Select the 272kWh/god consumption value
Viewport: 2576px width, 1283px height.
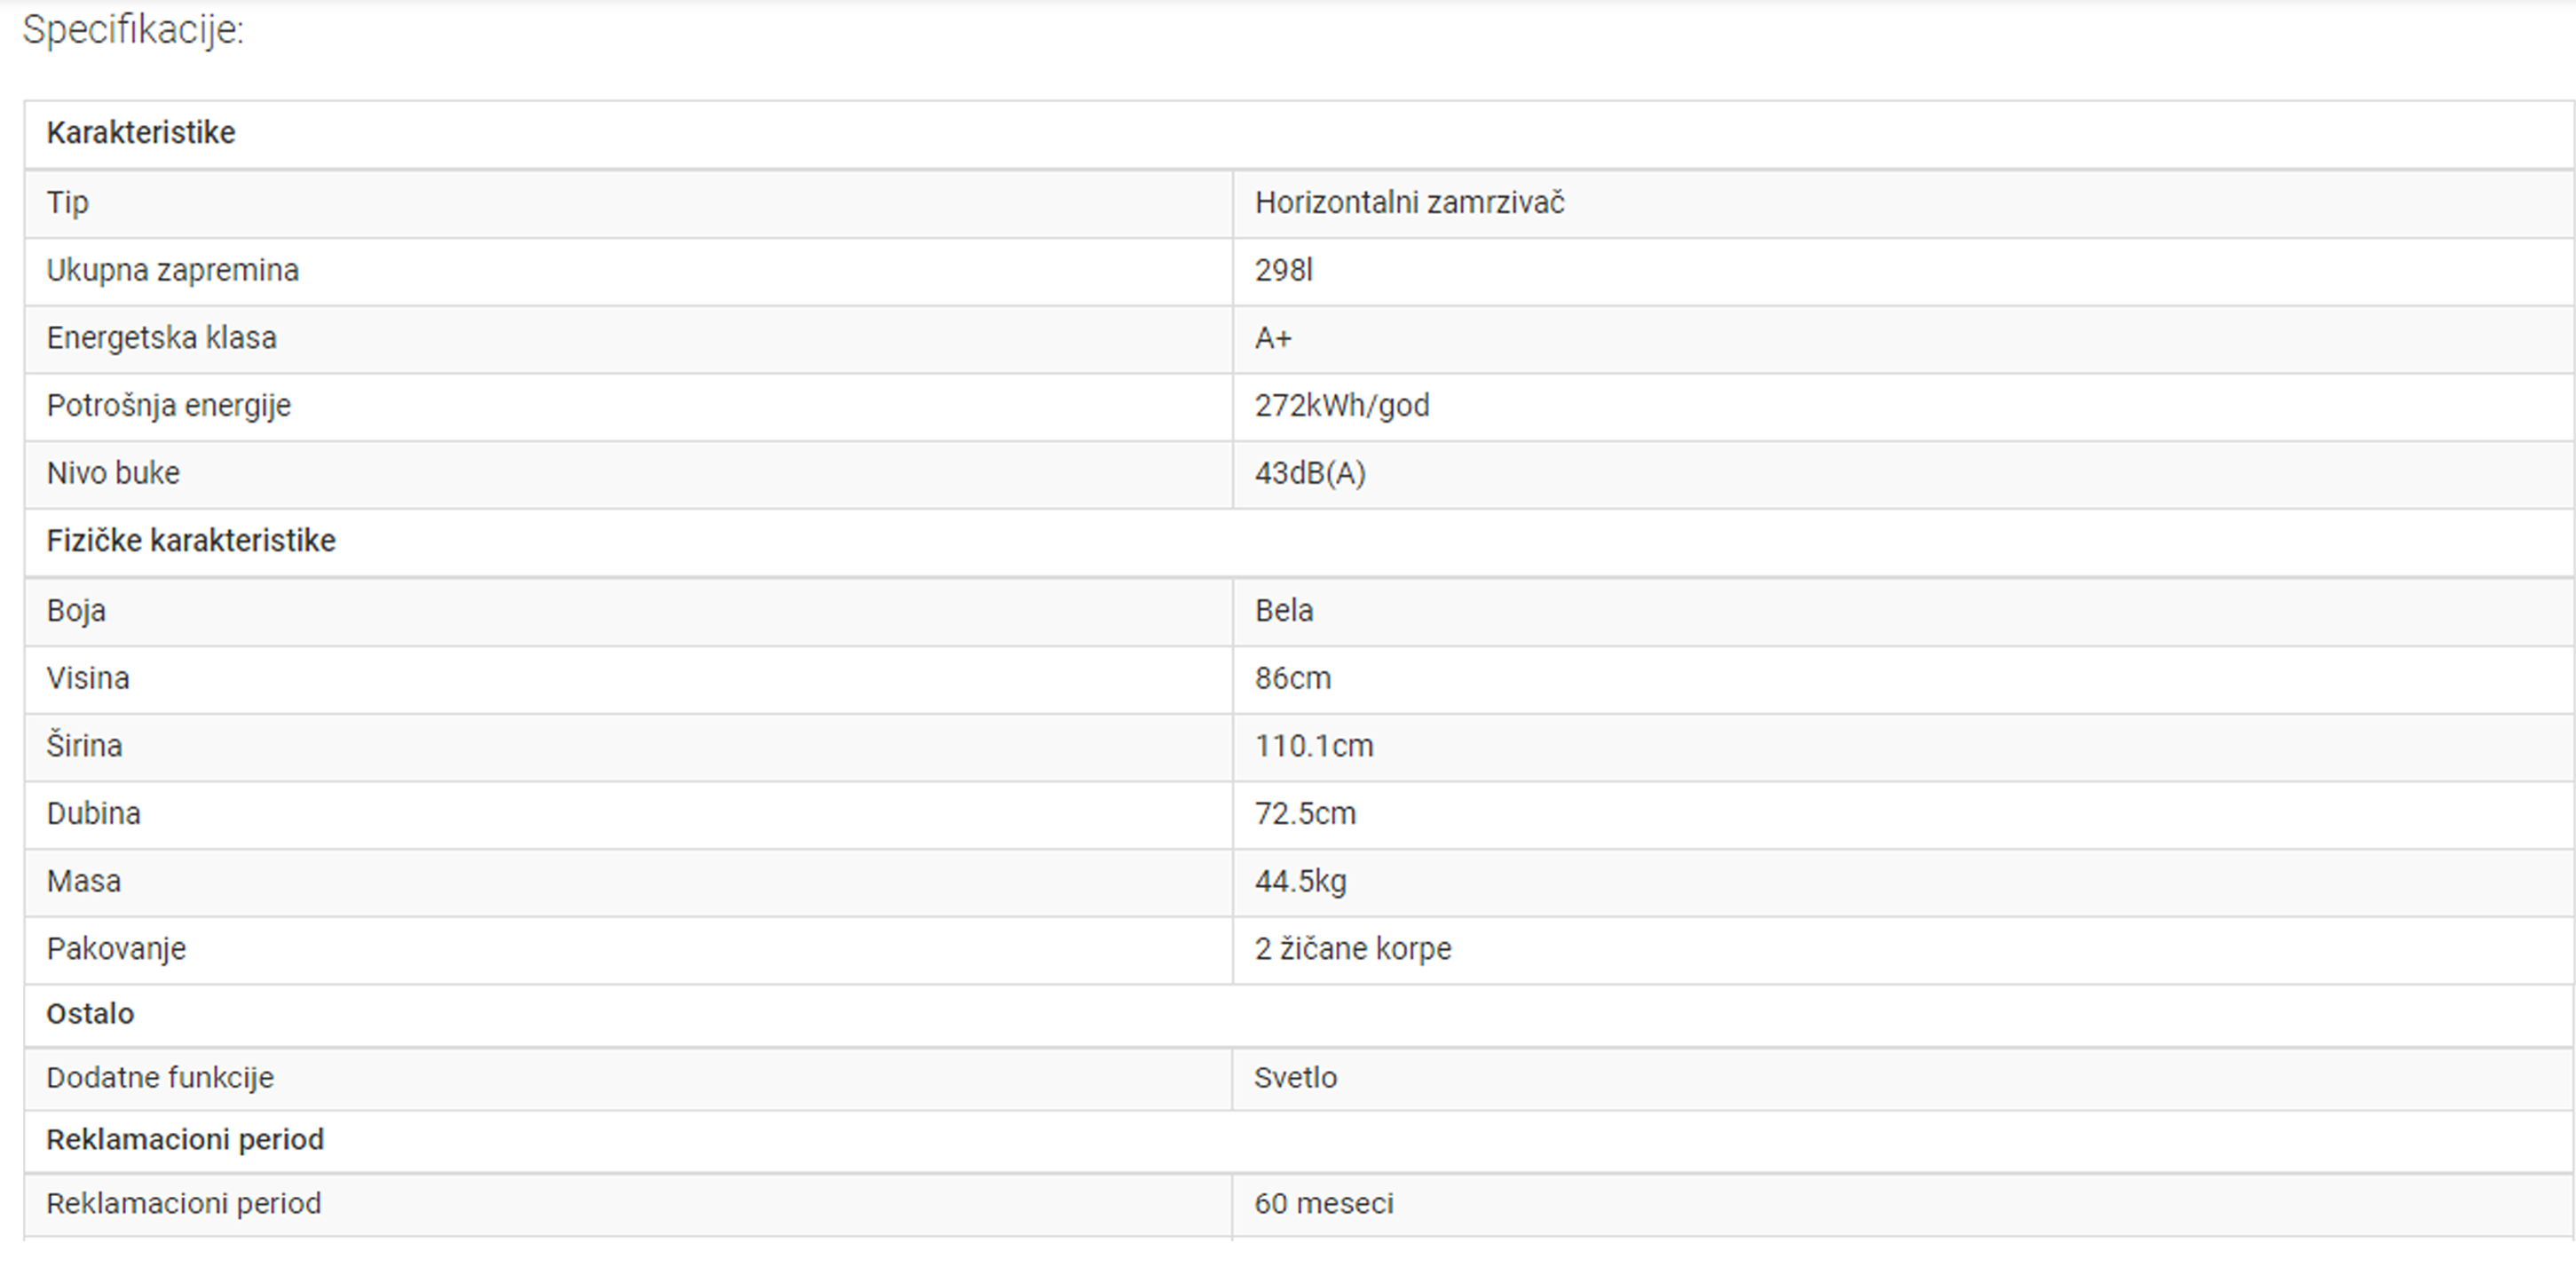coord(1342,406)
